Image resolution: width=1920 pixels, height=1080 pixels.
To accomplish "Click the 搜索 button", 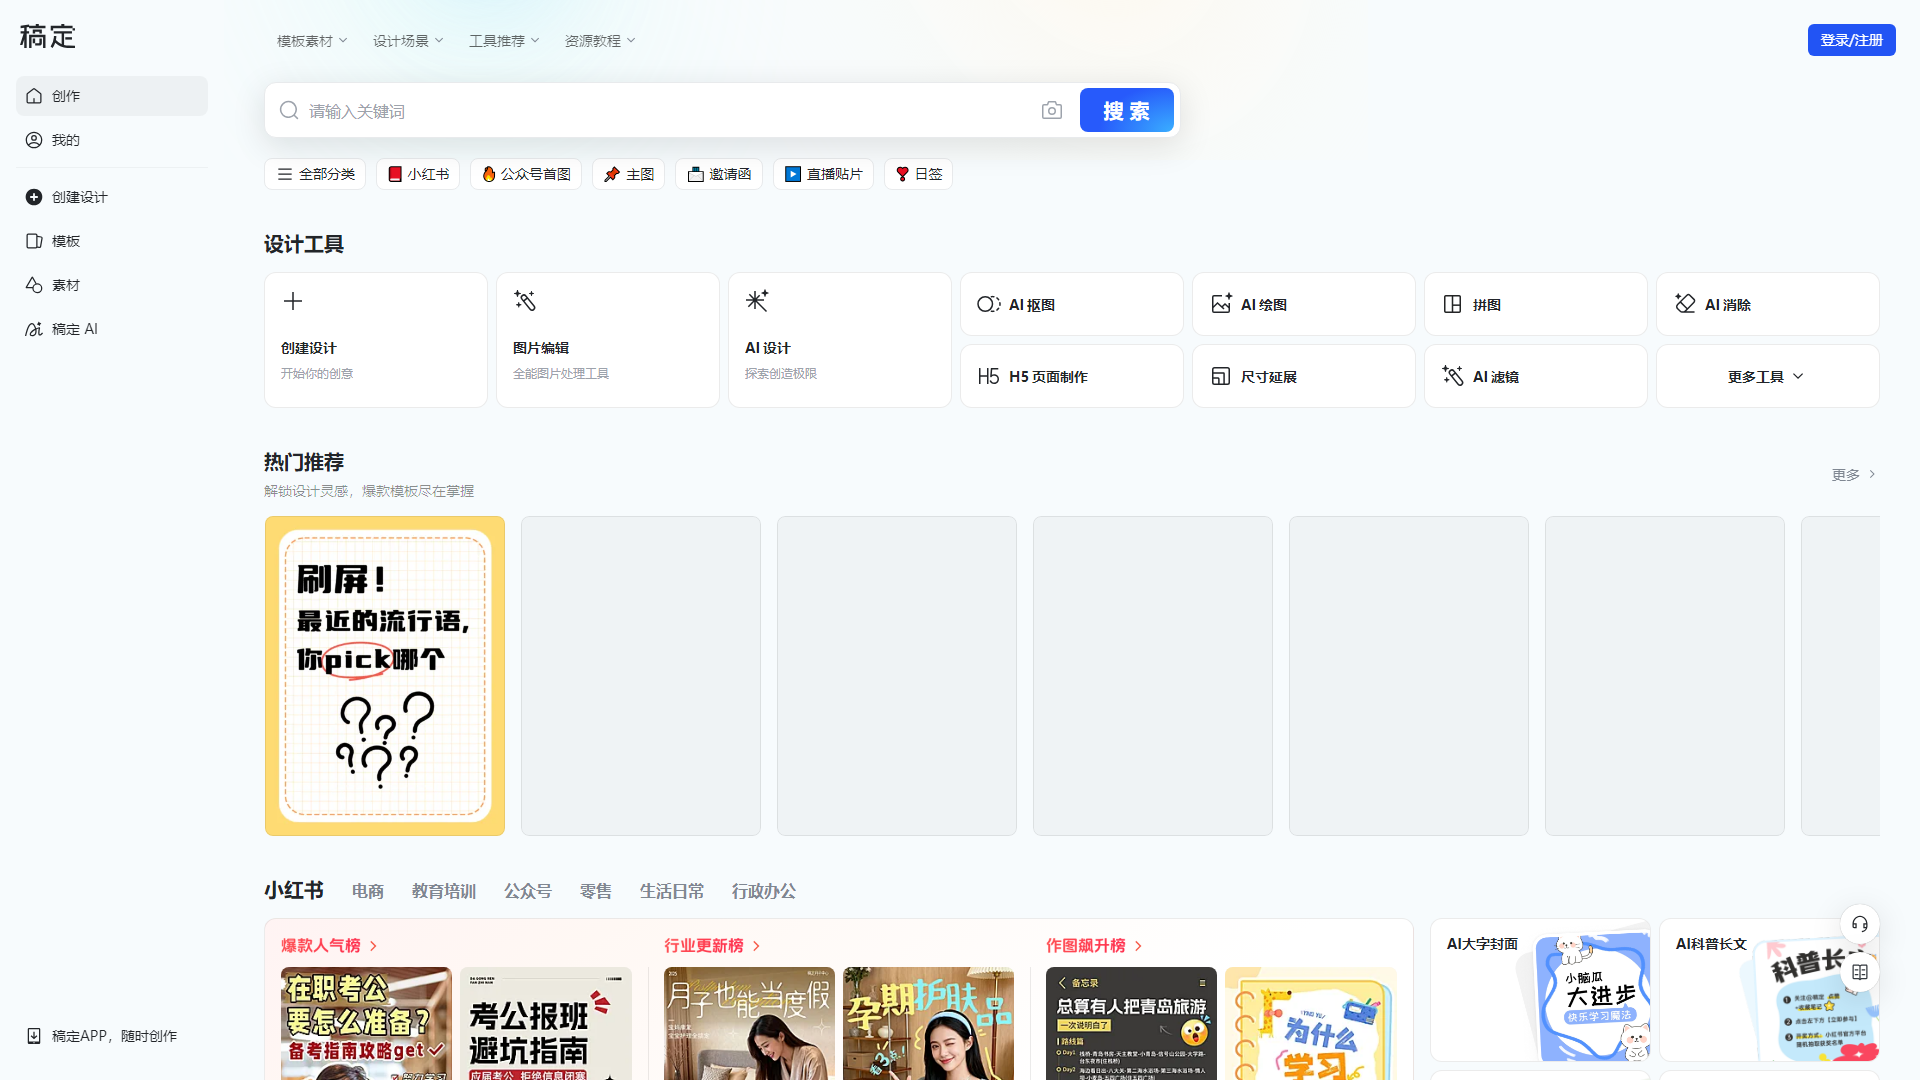I will pos(1126,110).
